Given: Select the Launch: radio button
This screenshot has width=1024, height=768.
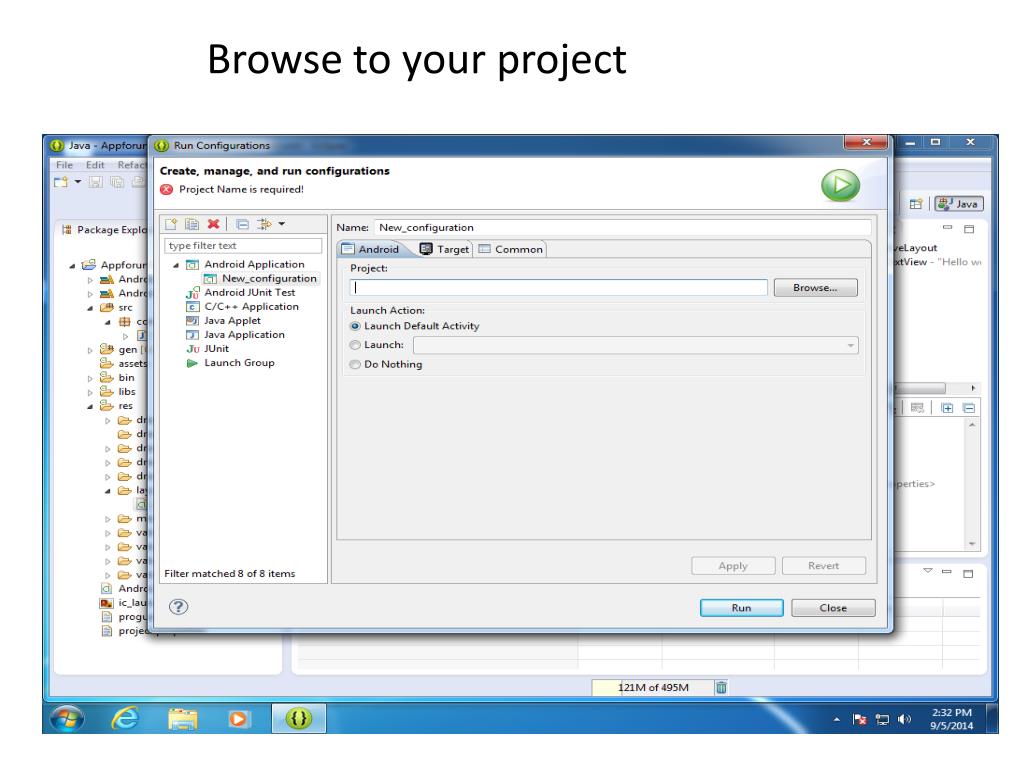Looking at the screenshot, I should (355, 345).
